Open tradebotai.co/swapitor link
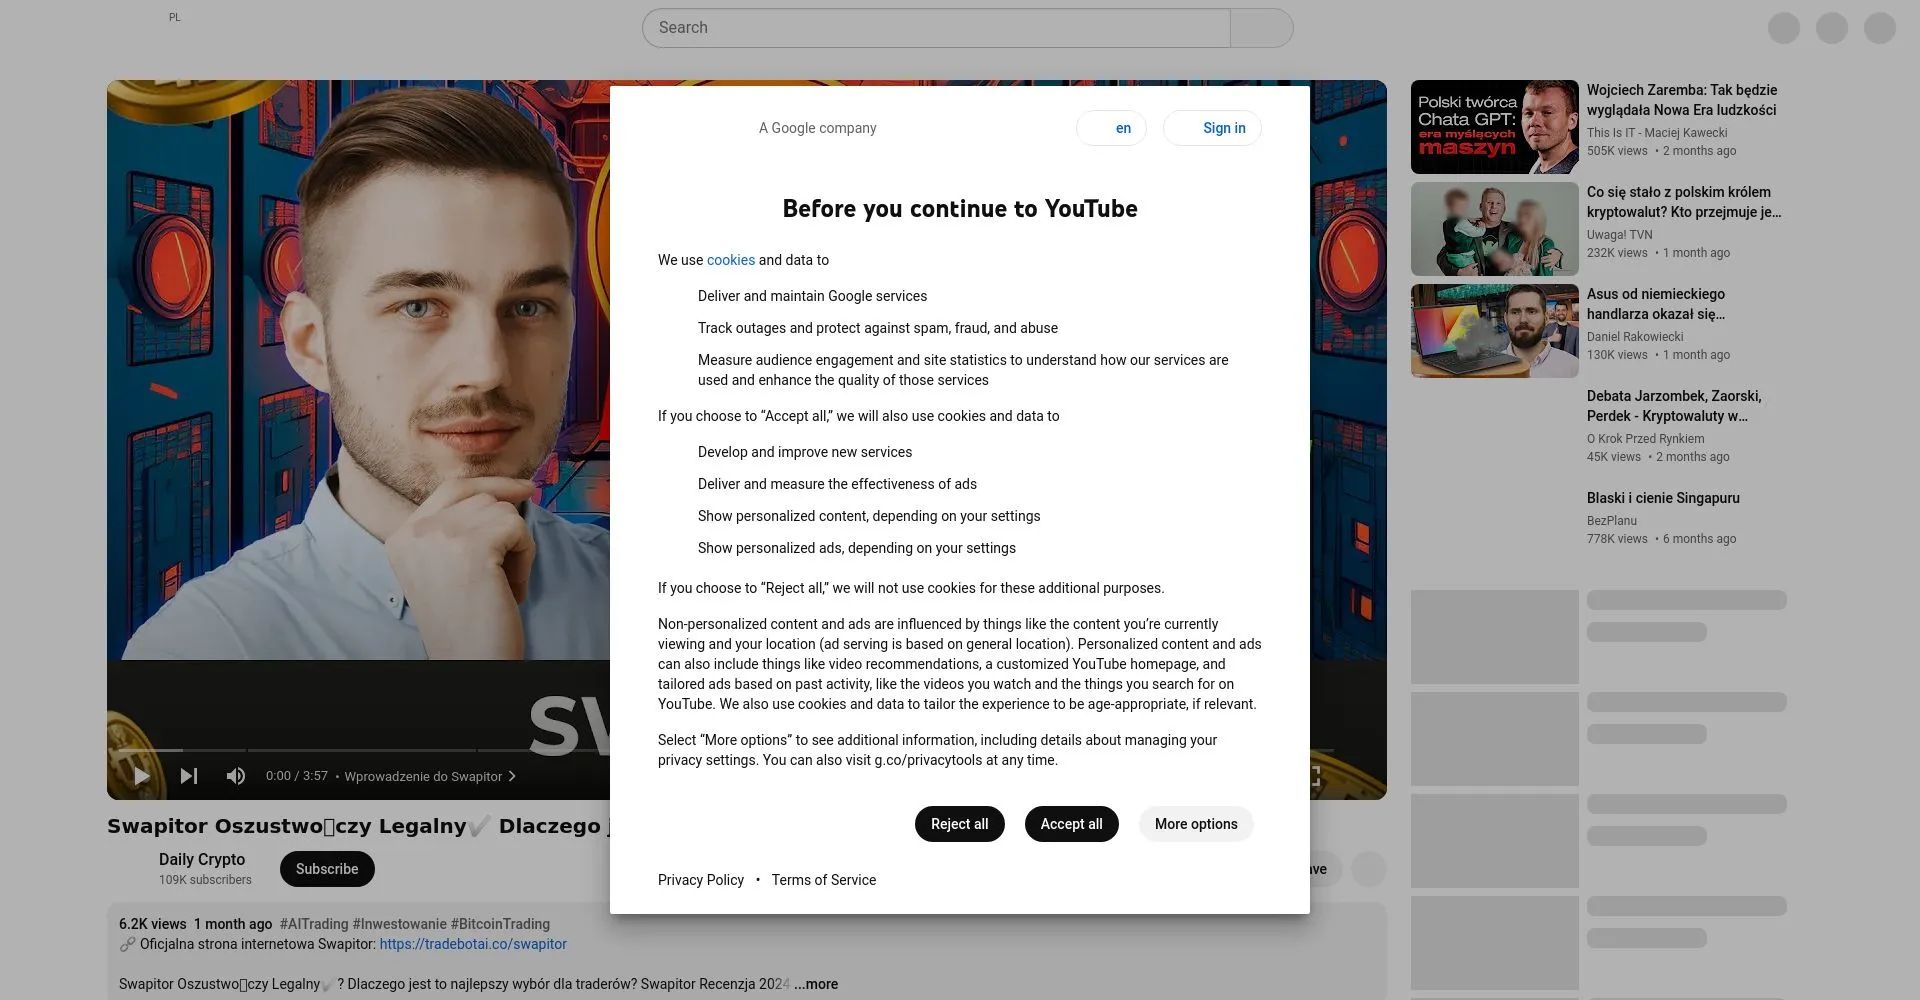 click(473, 944)
